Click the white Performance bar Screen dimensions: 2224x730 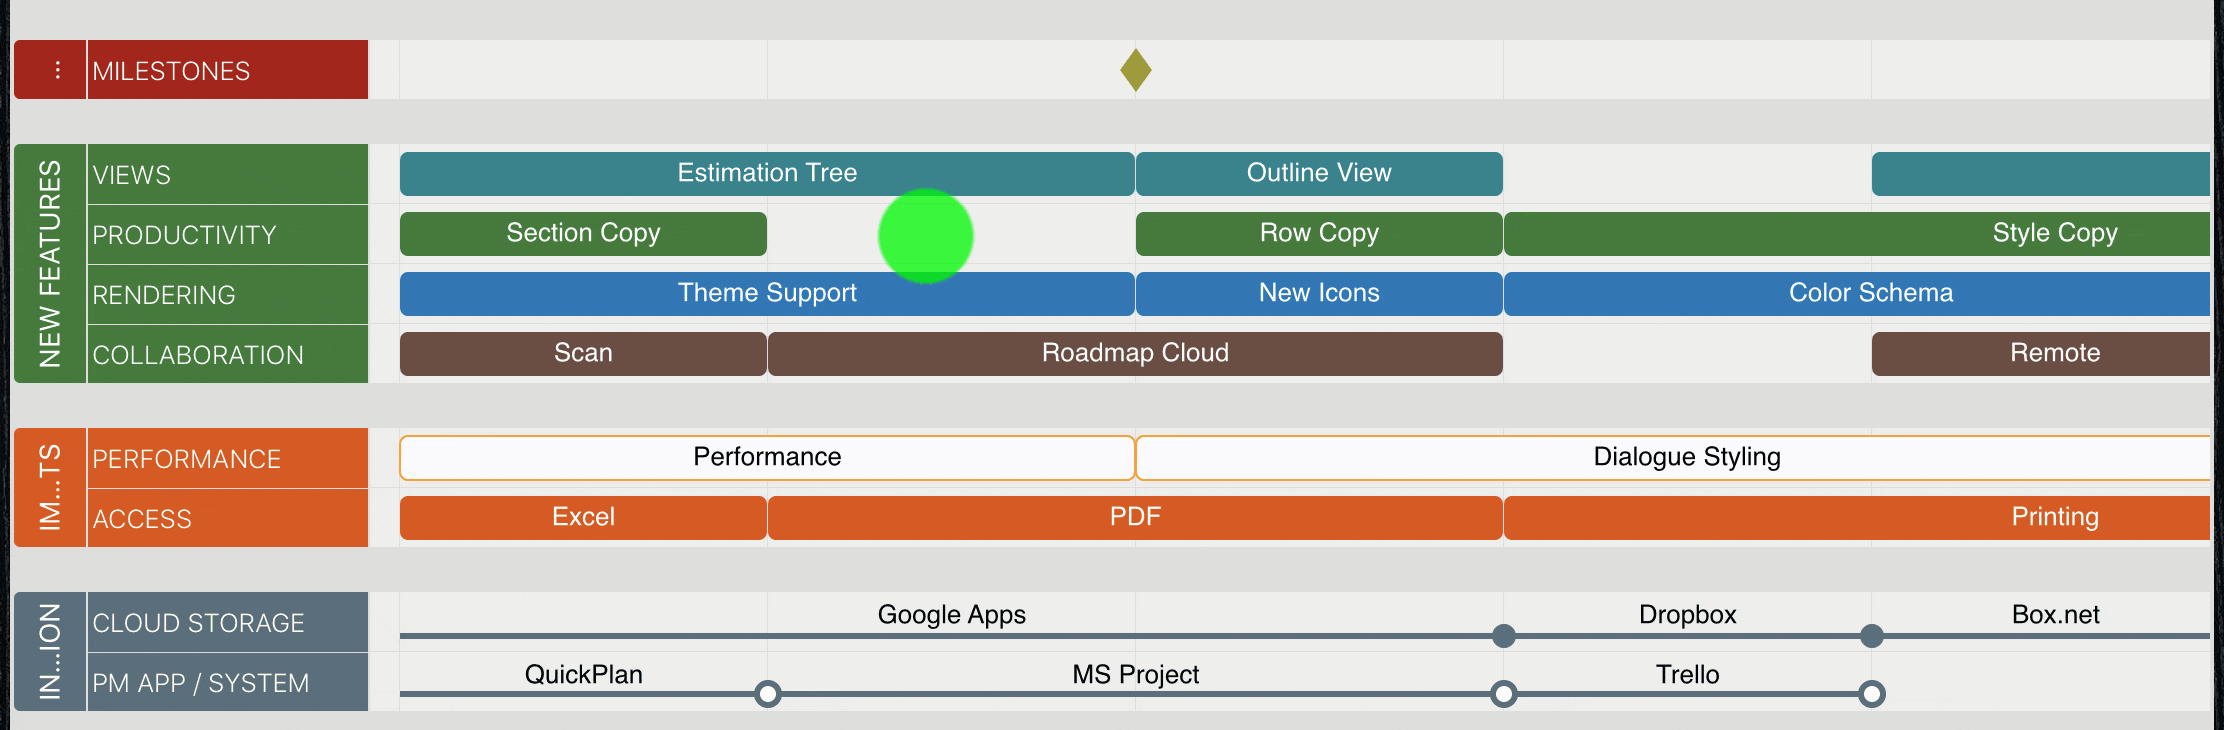click(767, 457)
